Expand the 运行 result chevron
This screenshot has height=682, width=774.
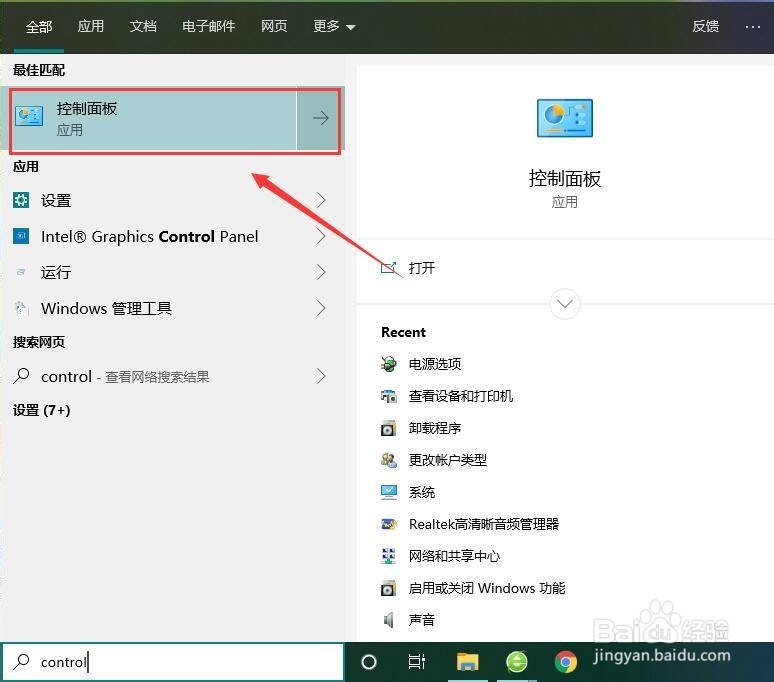[321, 272]
